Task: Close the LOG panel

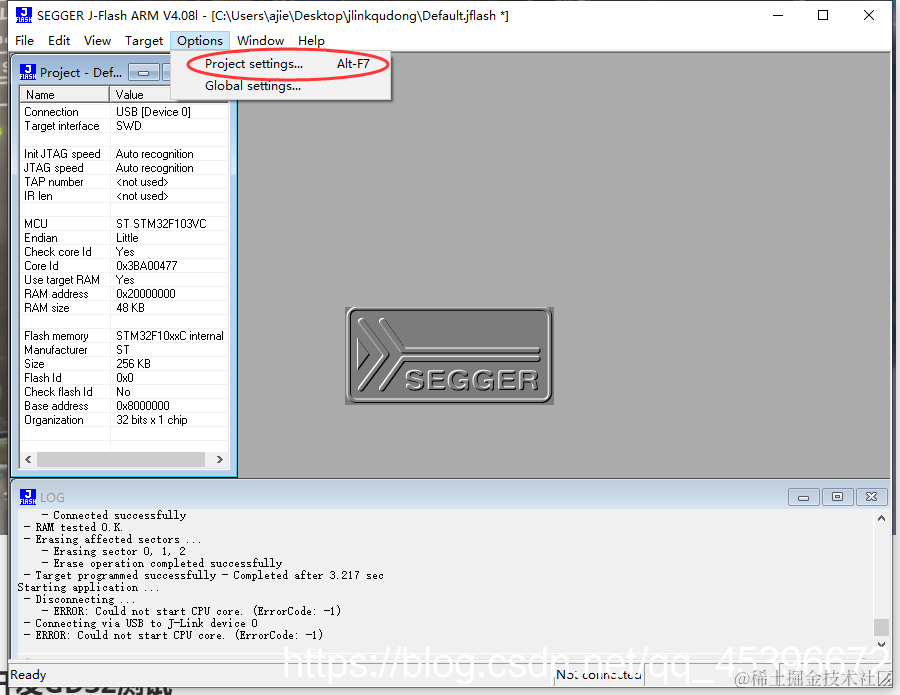Action: click(871, 497)
